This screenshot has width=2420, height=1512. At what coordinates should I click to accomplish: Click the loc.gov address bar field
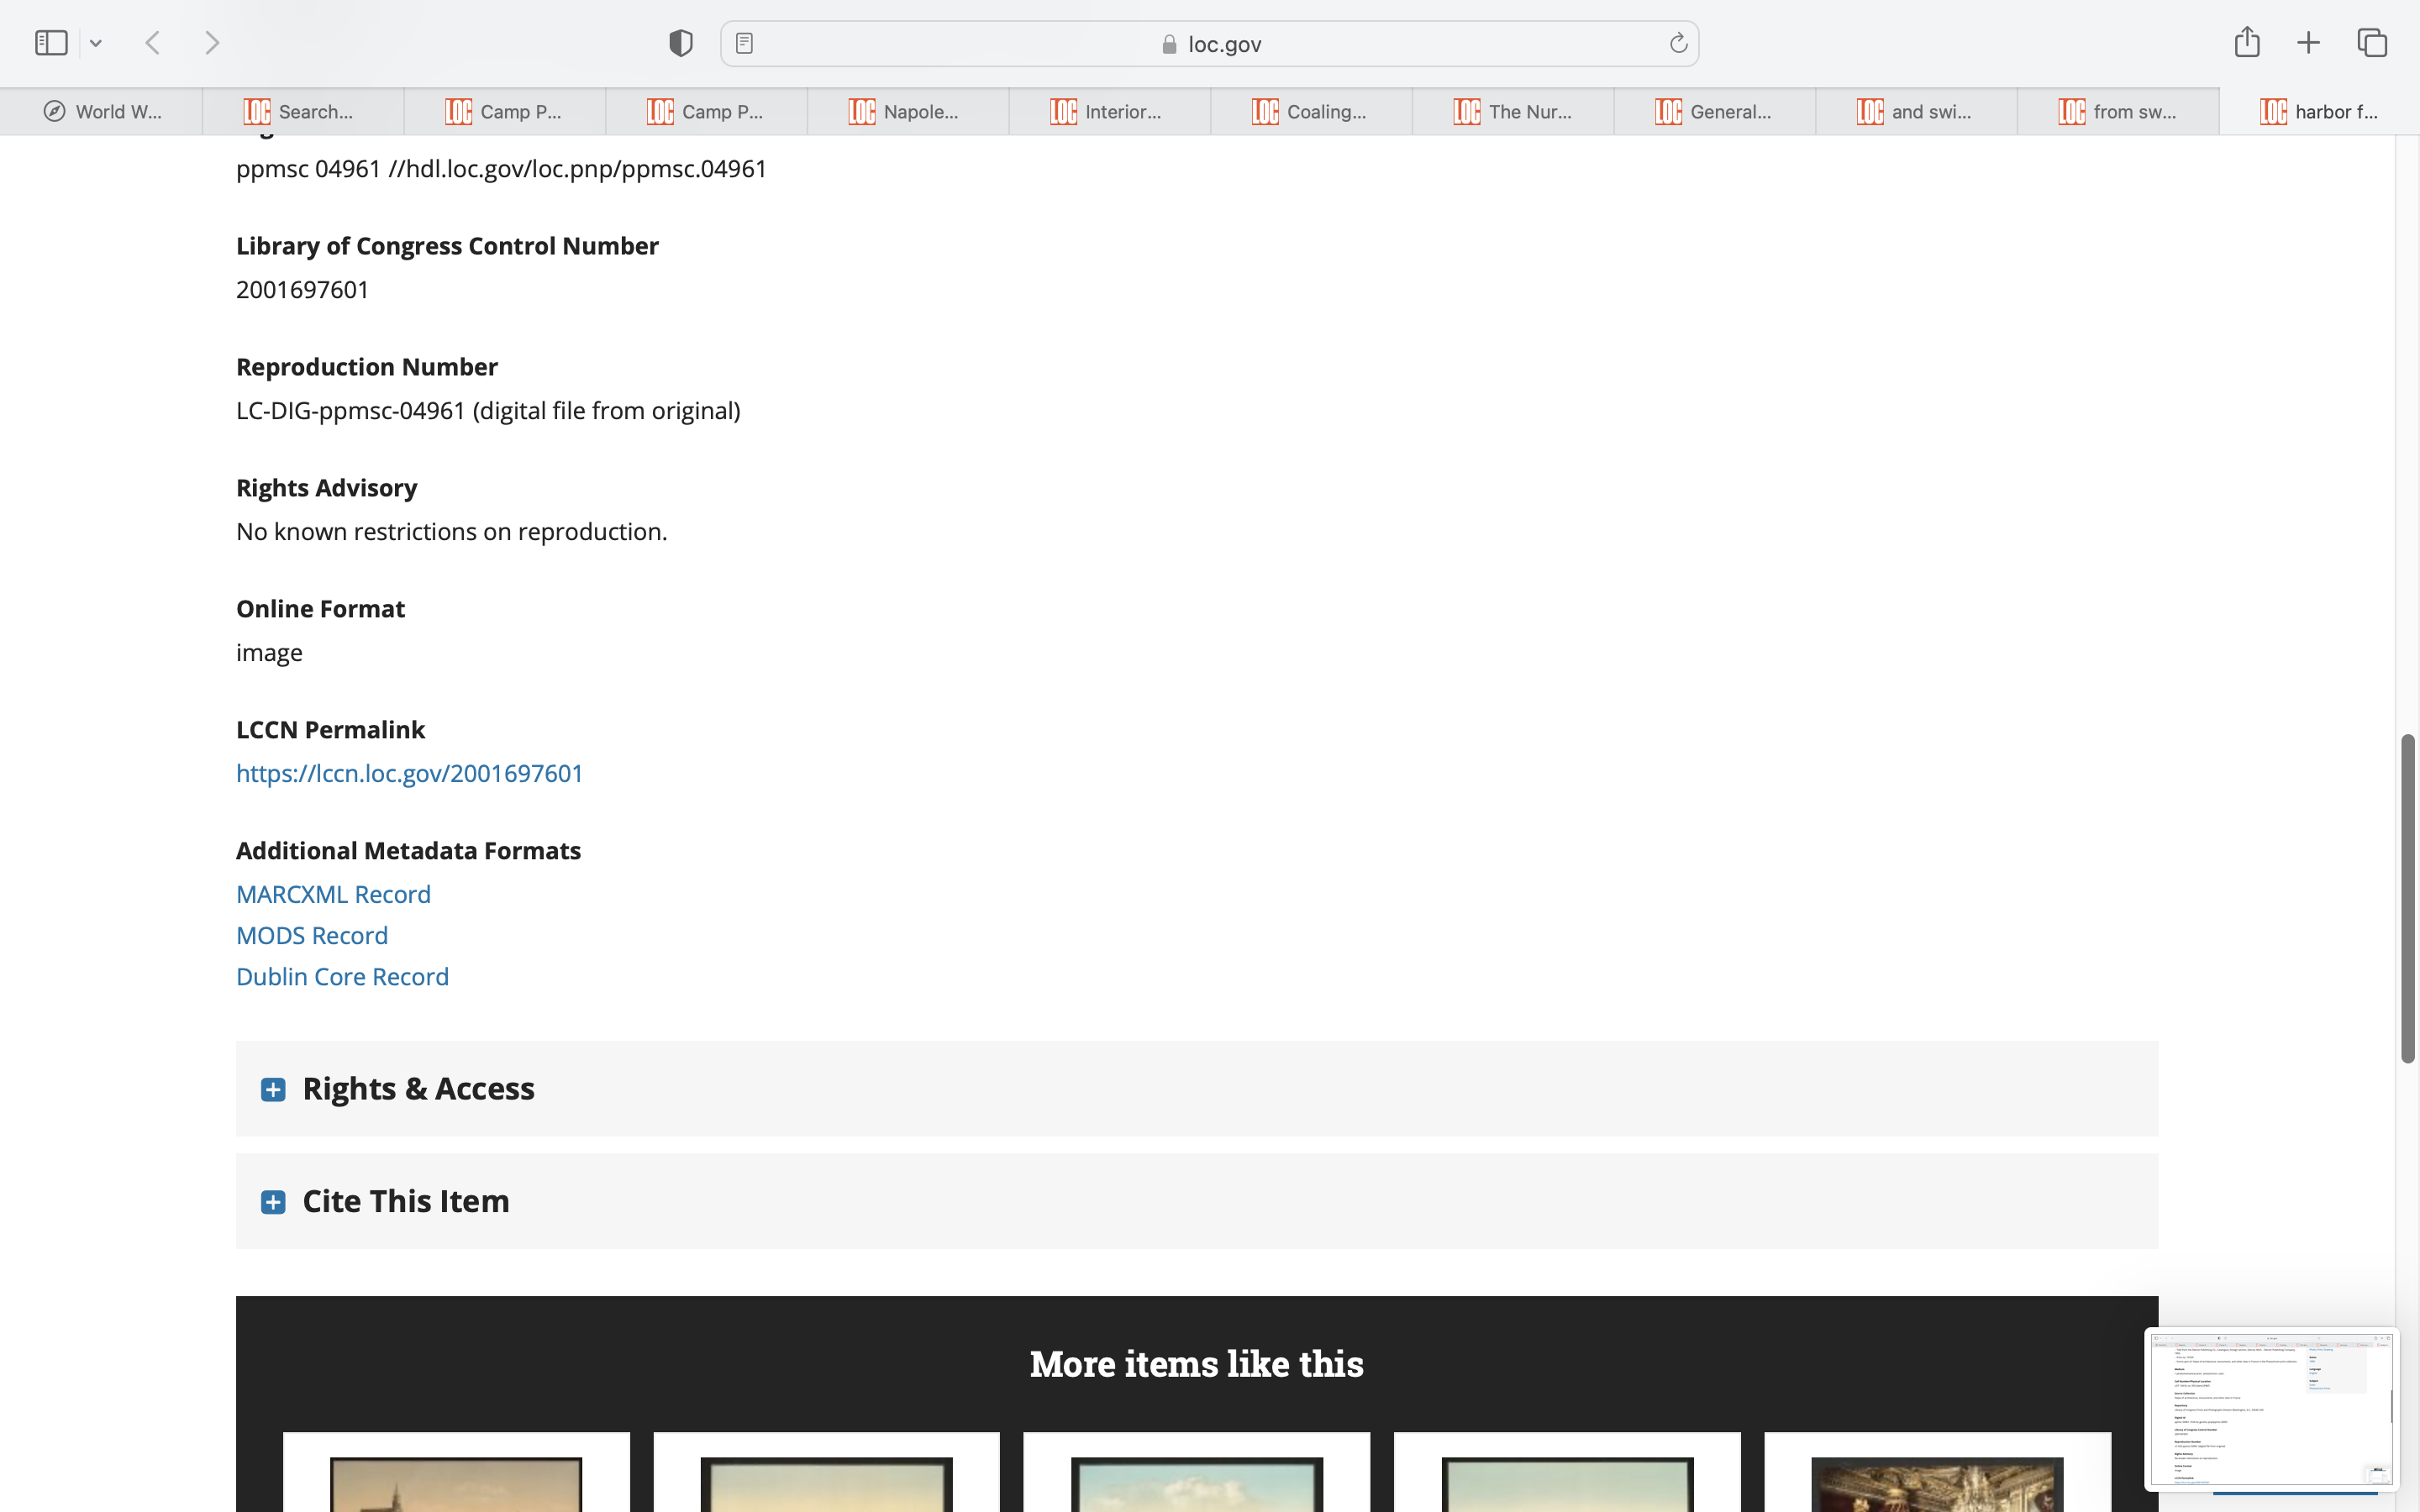click(1210, 44)
